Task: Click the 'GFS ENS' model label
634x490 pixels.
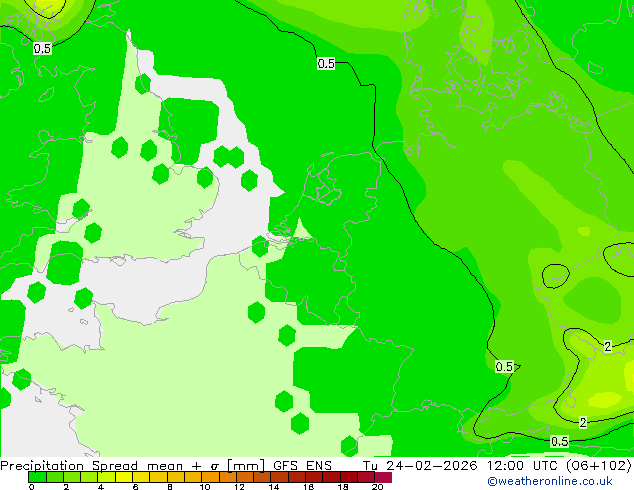Action: pos(302,465)
